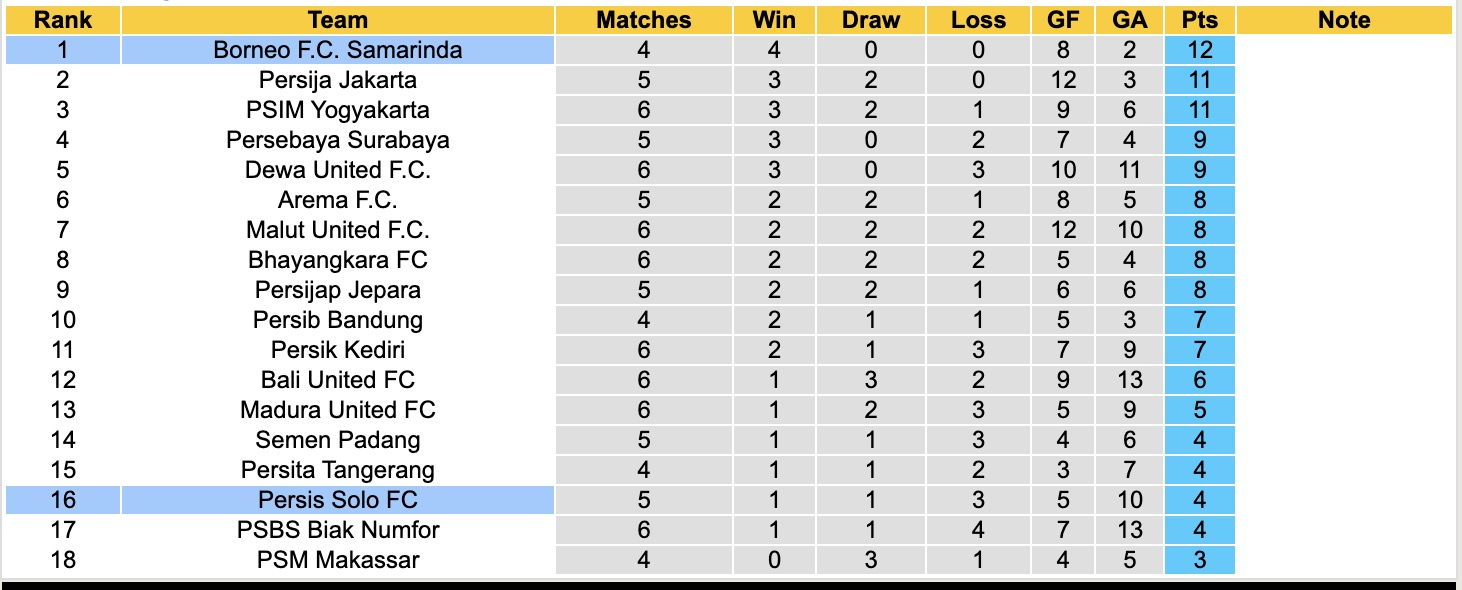Select the Persija Jakarta team name
This screenshot has width=1462, height=590.
[338, 80]
